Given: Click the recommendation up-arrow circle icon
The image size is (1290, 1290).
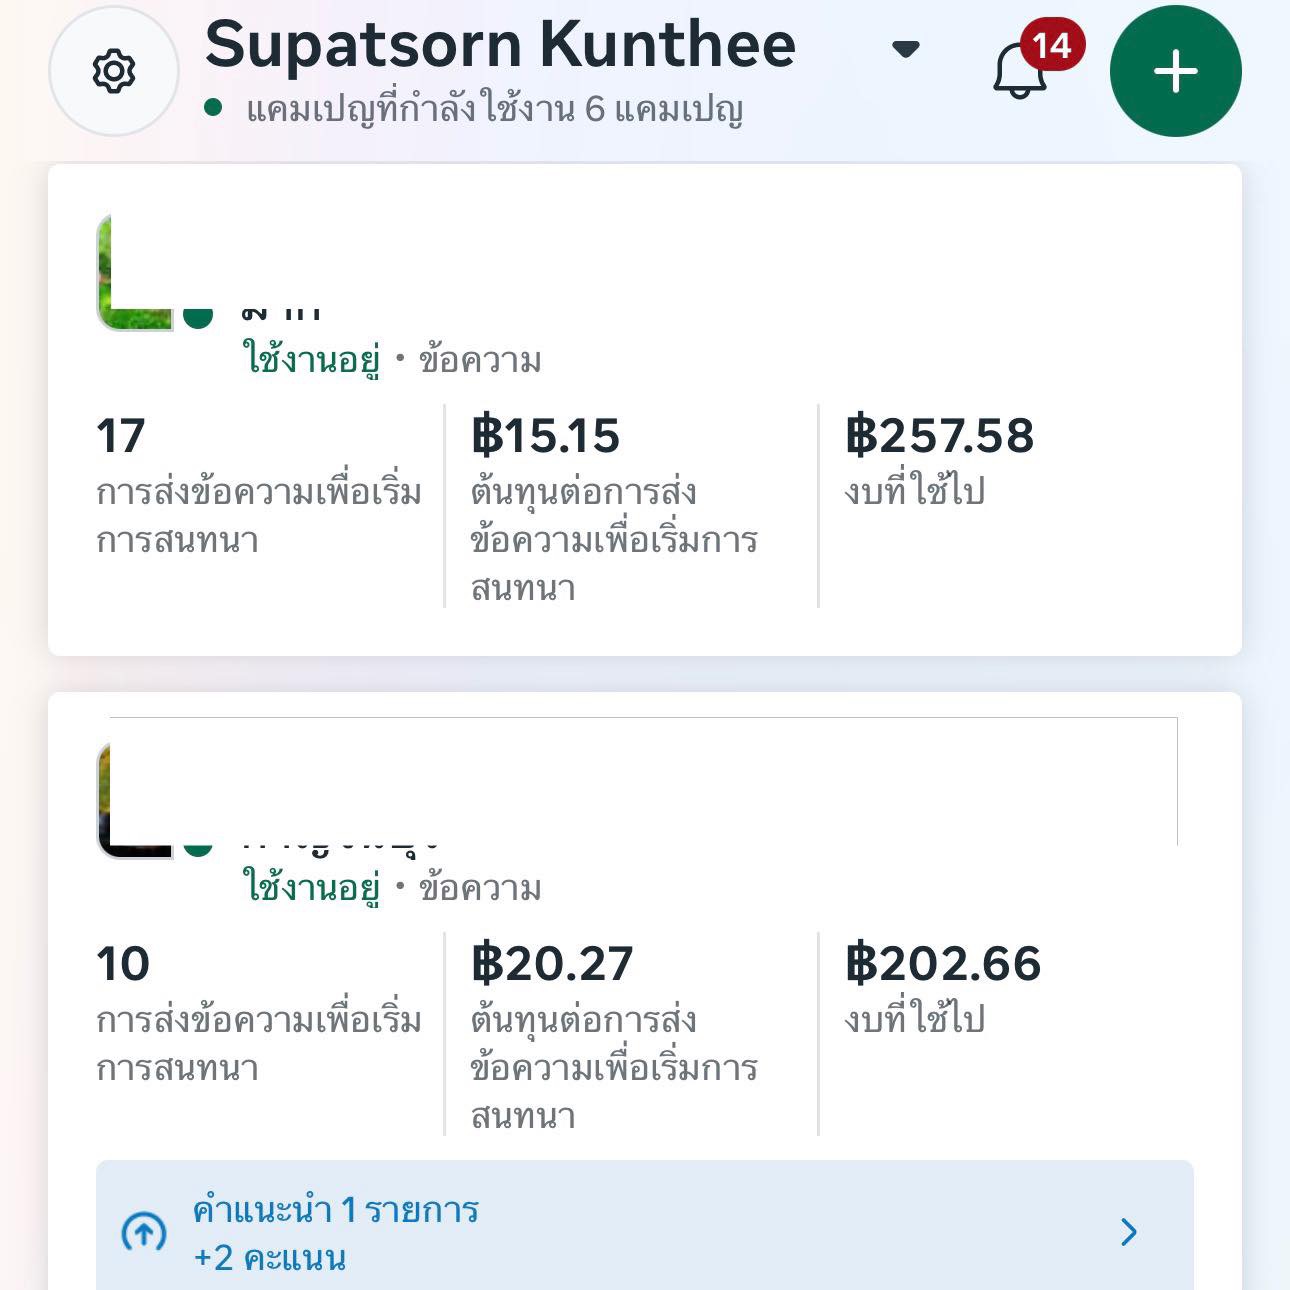Looking at the screenshot, I should [144, 1232].
